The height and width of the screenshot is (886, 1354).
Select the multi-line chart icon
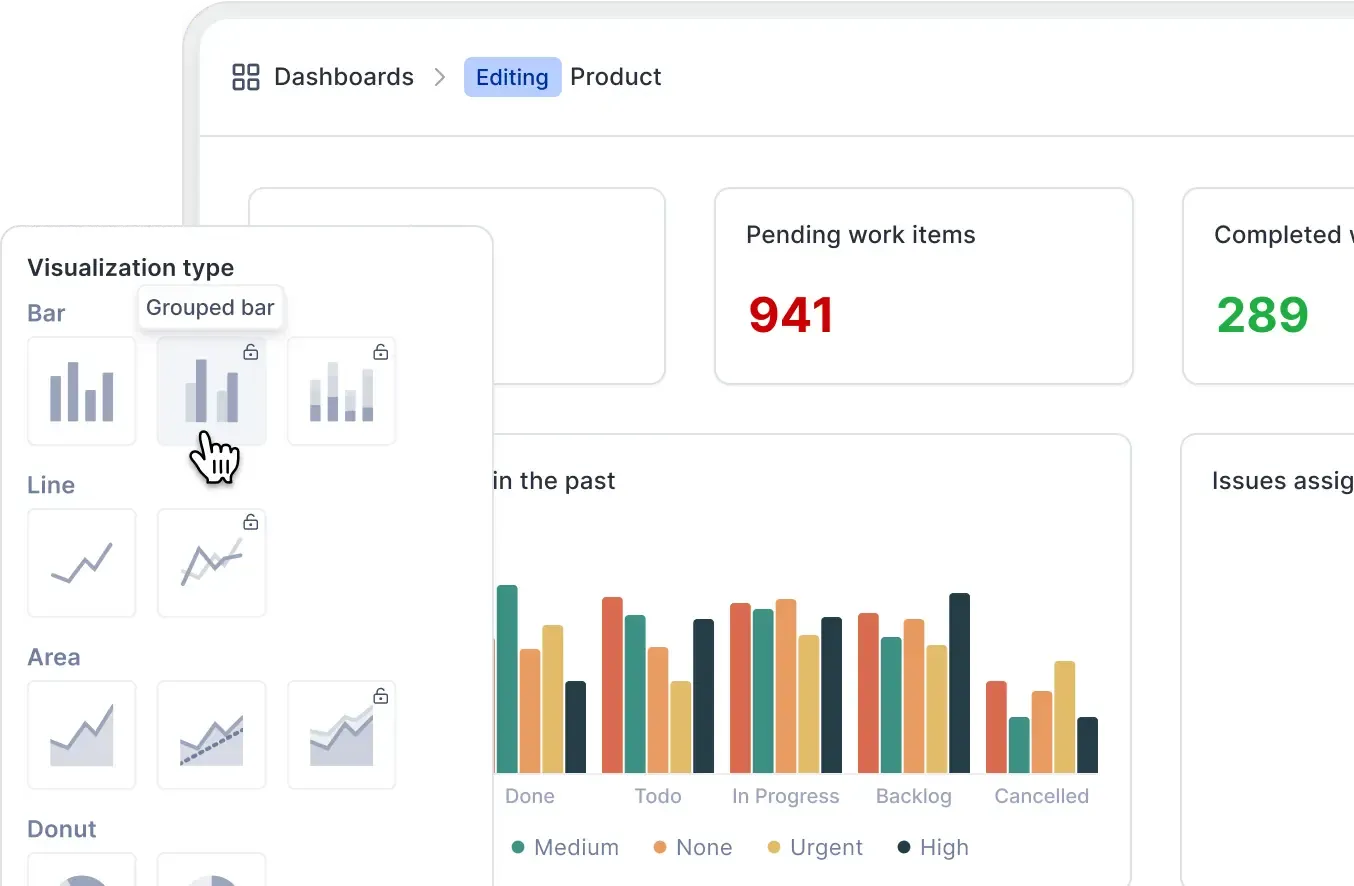(x=211, y=563)
